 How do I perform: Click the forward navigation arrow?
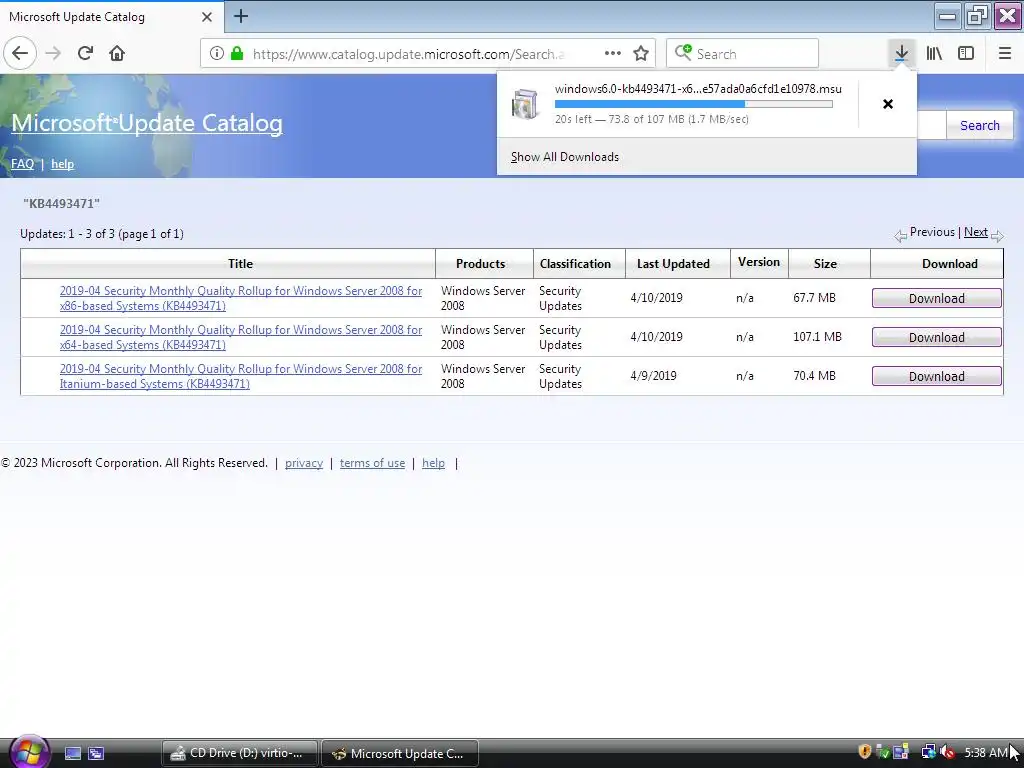53,54
